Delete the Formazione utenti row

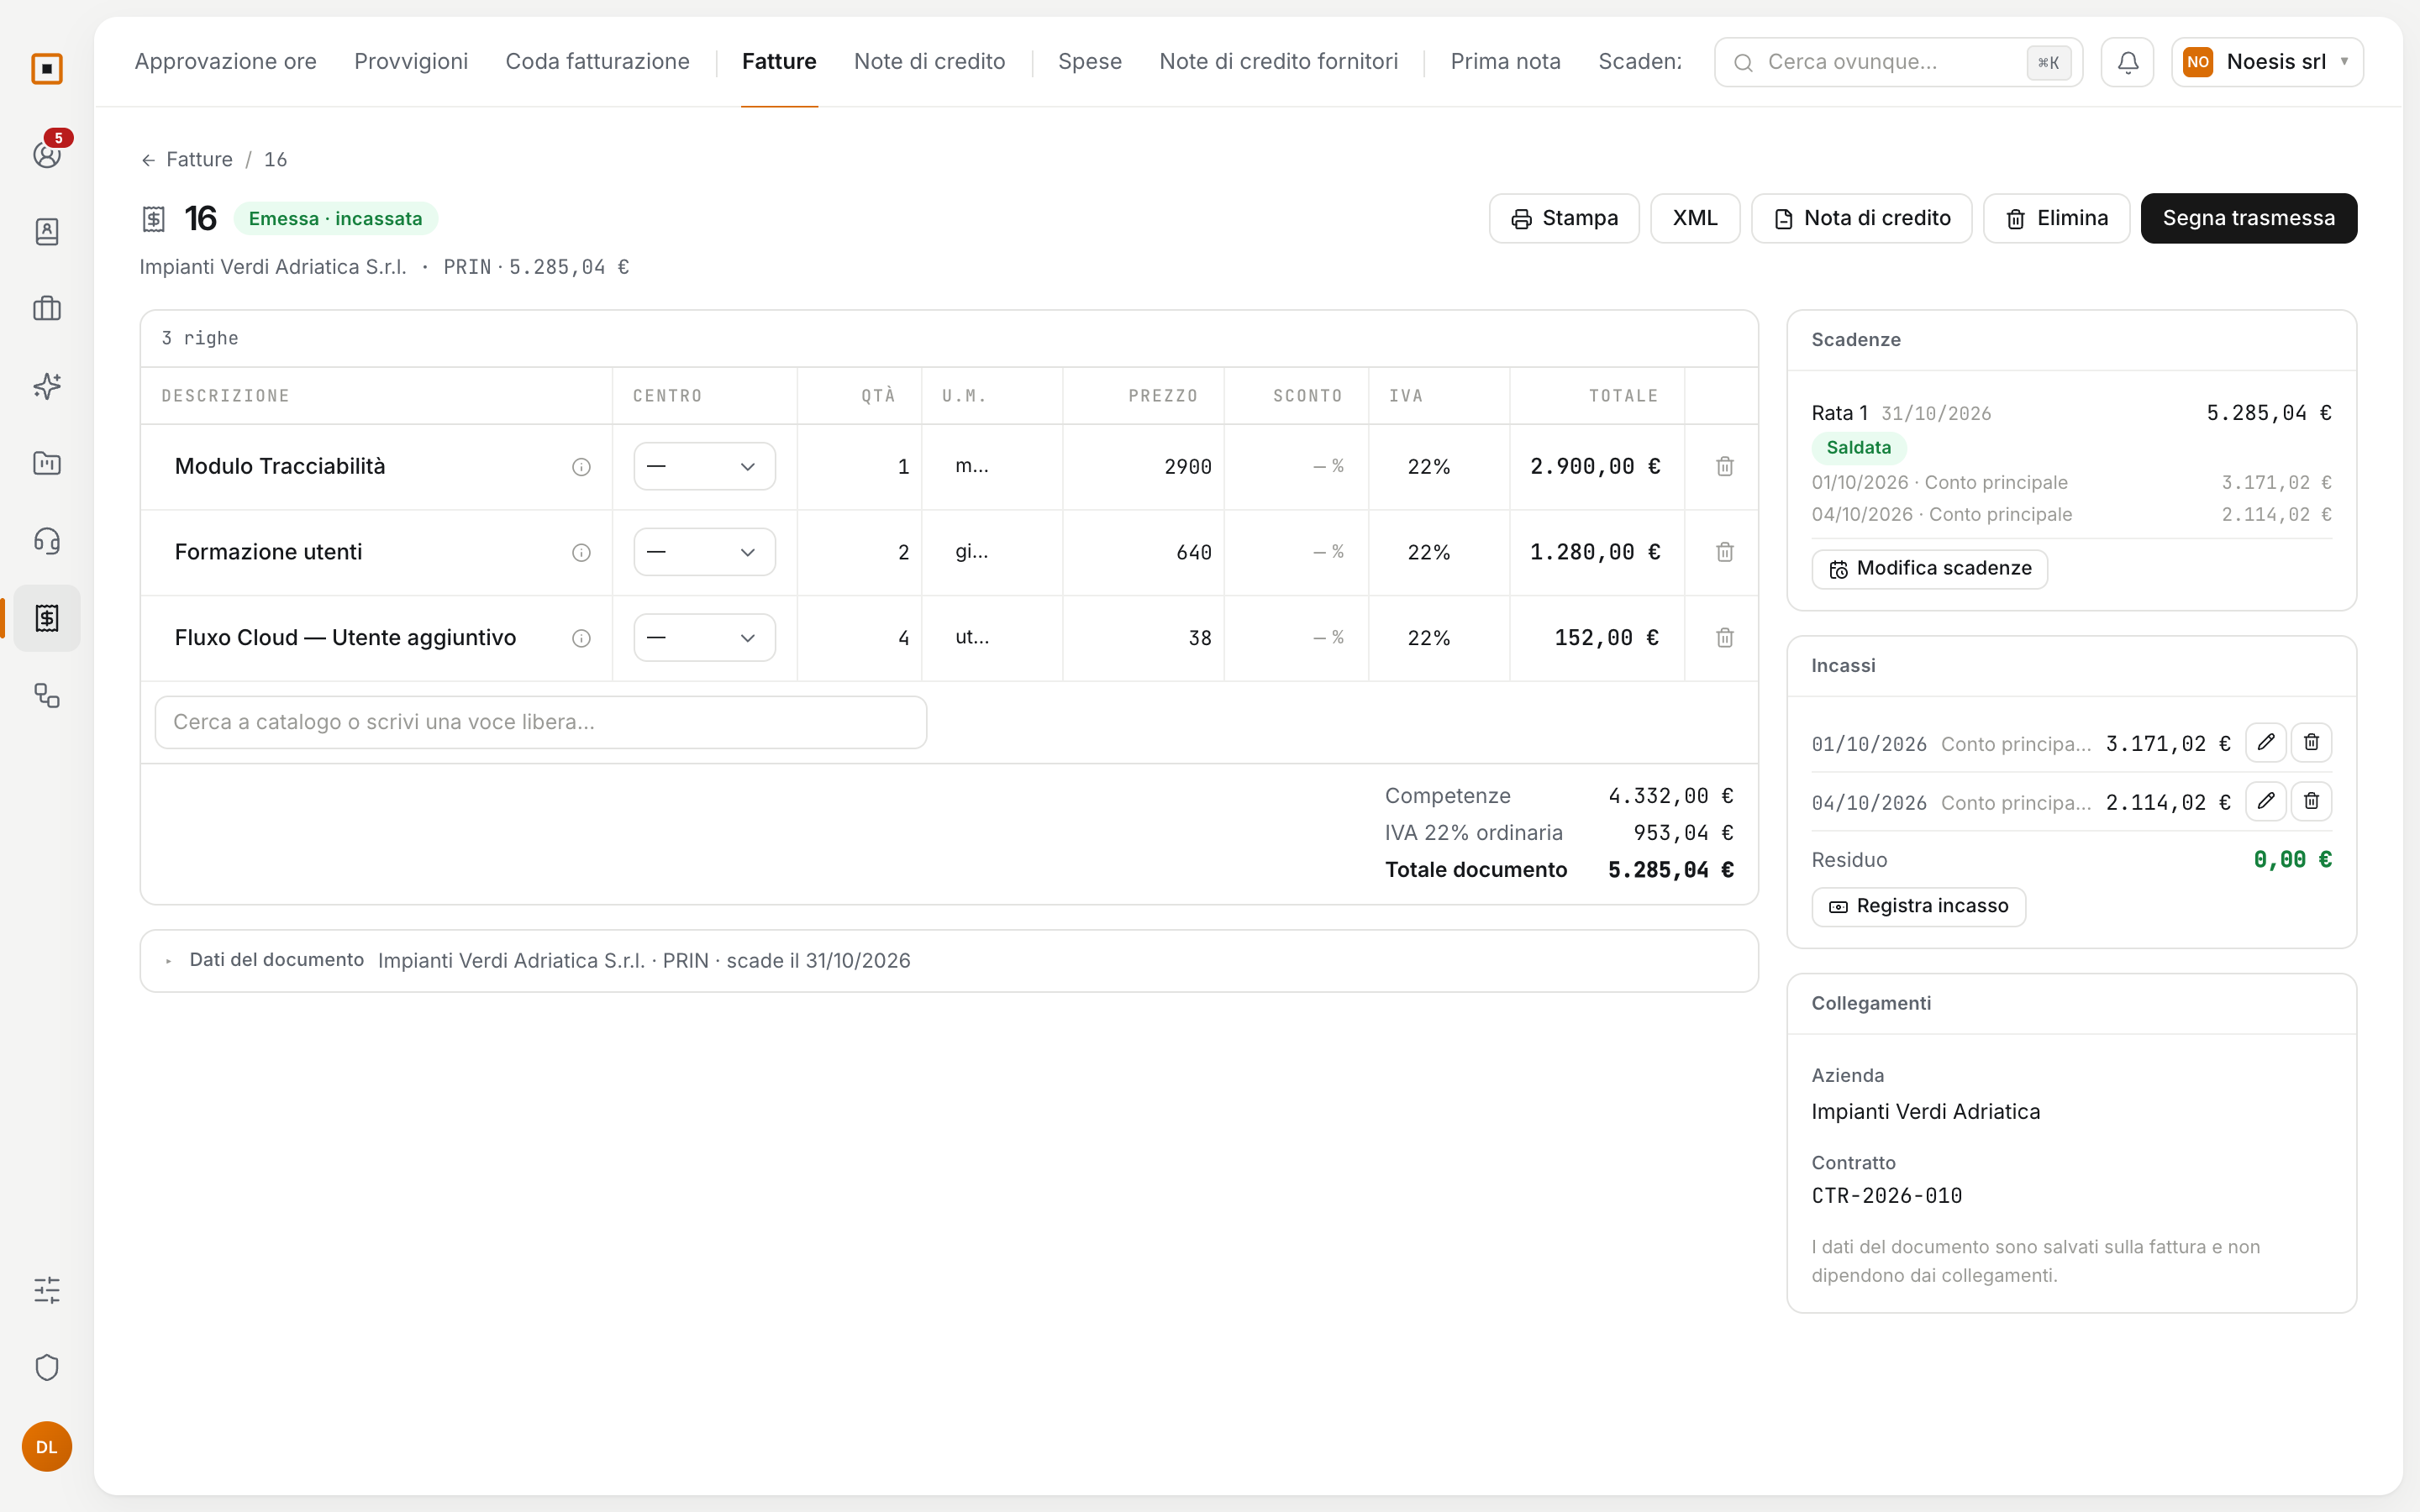(1724, 552)
